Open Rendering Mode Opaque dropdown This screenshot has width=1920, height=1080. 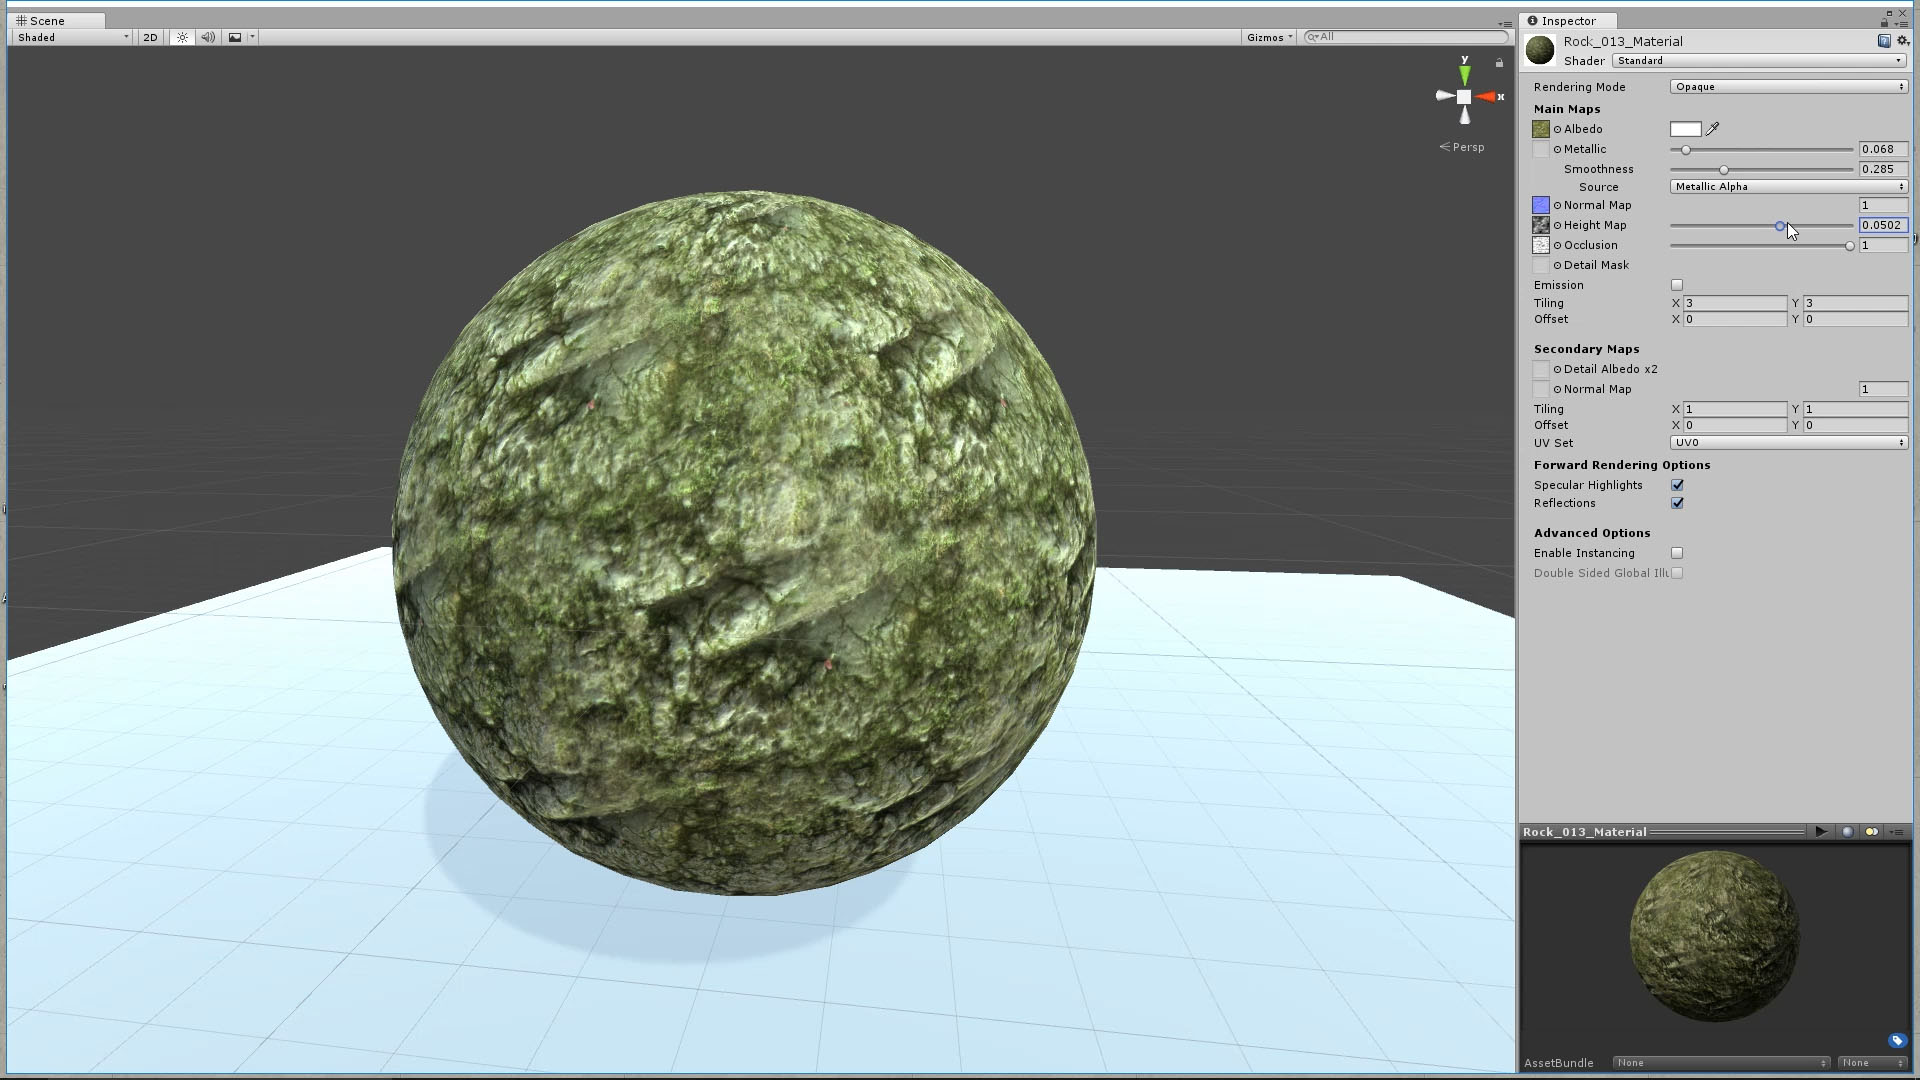(1788, 87)
